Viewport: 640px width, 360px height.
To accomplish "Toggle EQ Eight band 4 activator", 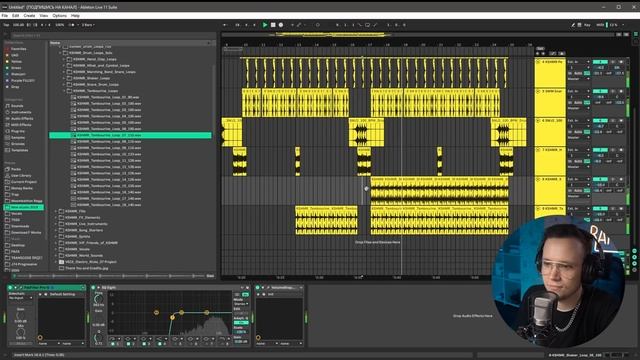I will pyautogui.click(x=159, y=344).
